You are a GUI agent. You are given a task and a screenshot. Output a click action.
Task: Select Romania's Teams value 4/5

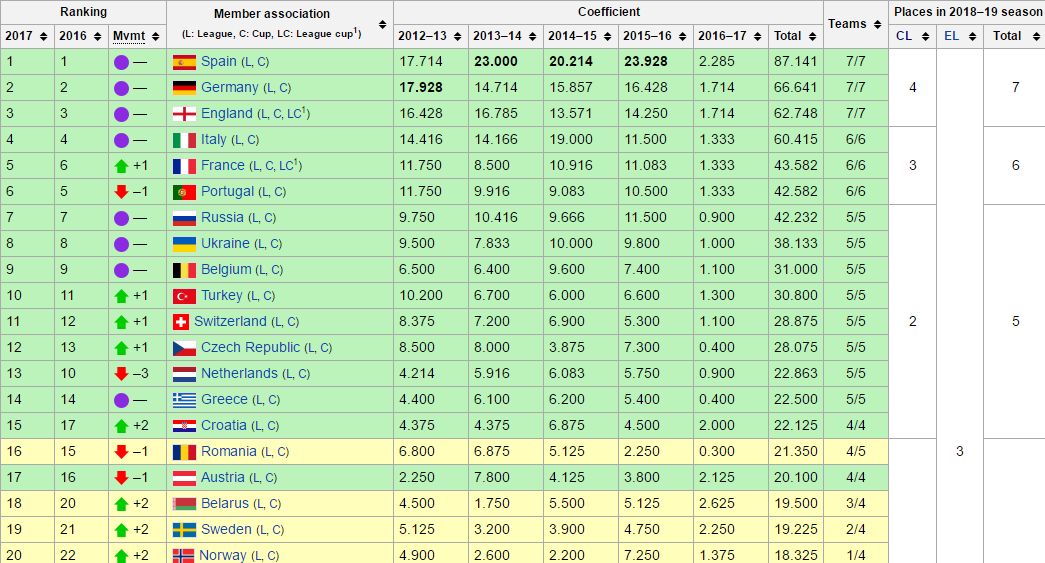[856, 451]
